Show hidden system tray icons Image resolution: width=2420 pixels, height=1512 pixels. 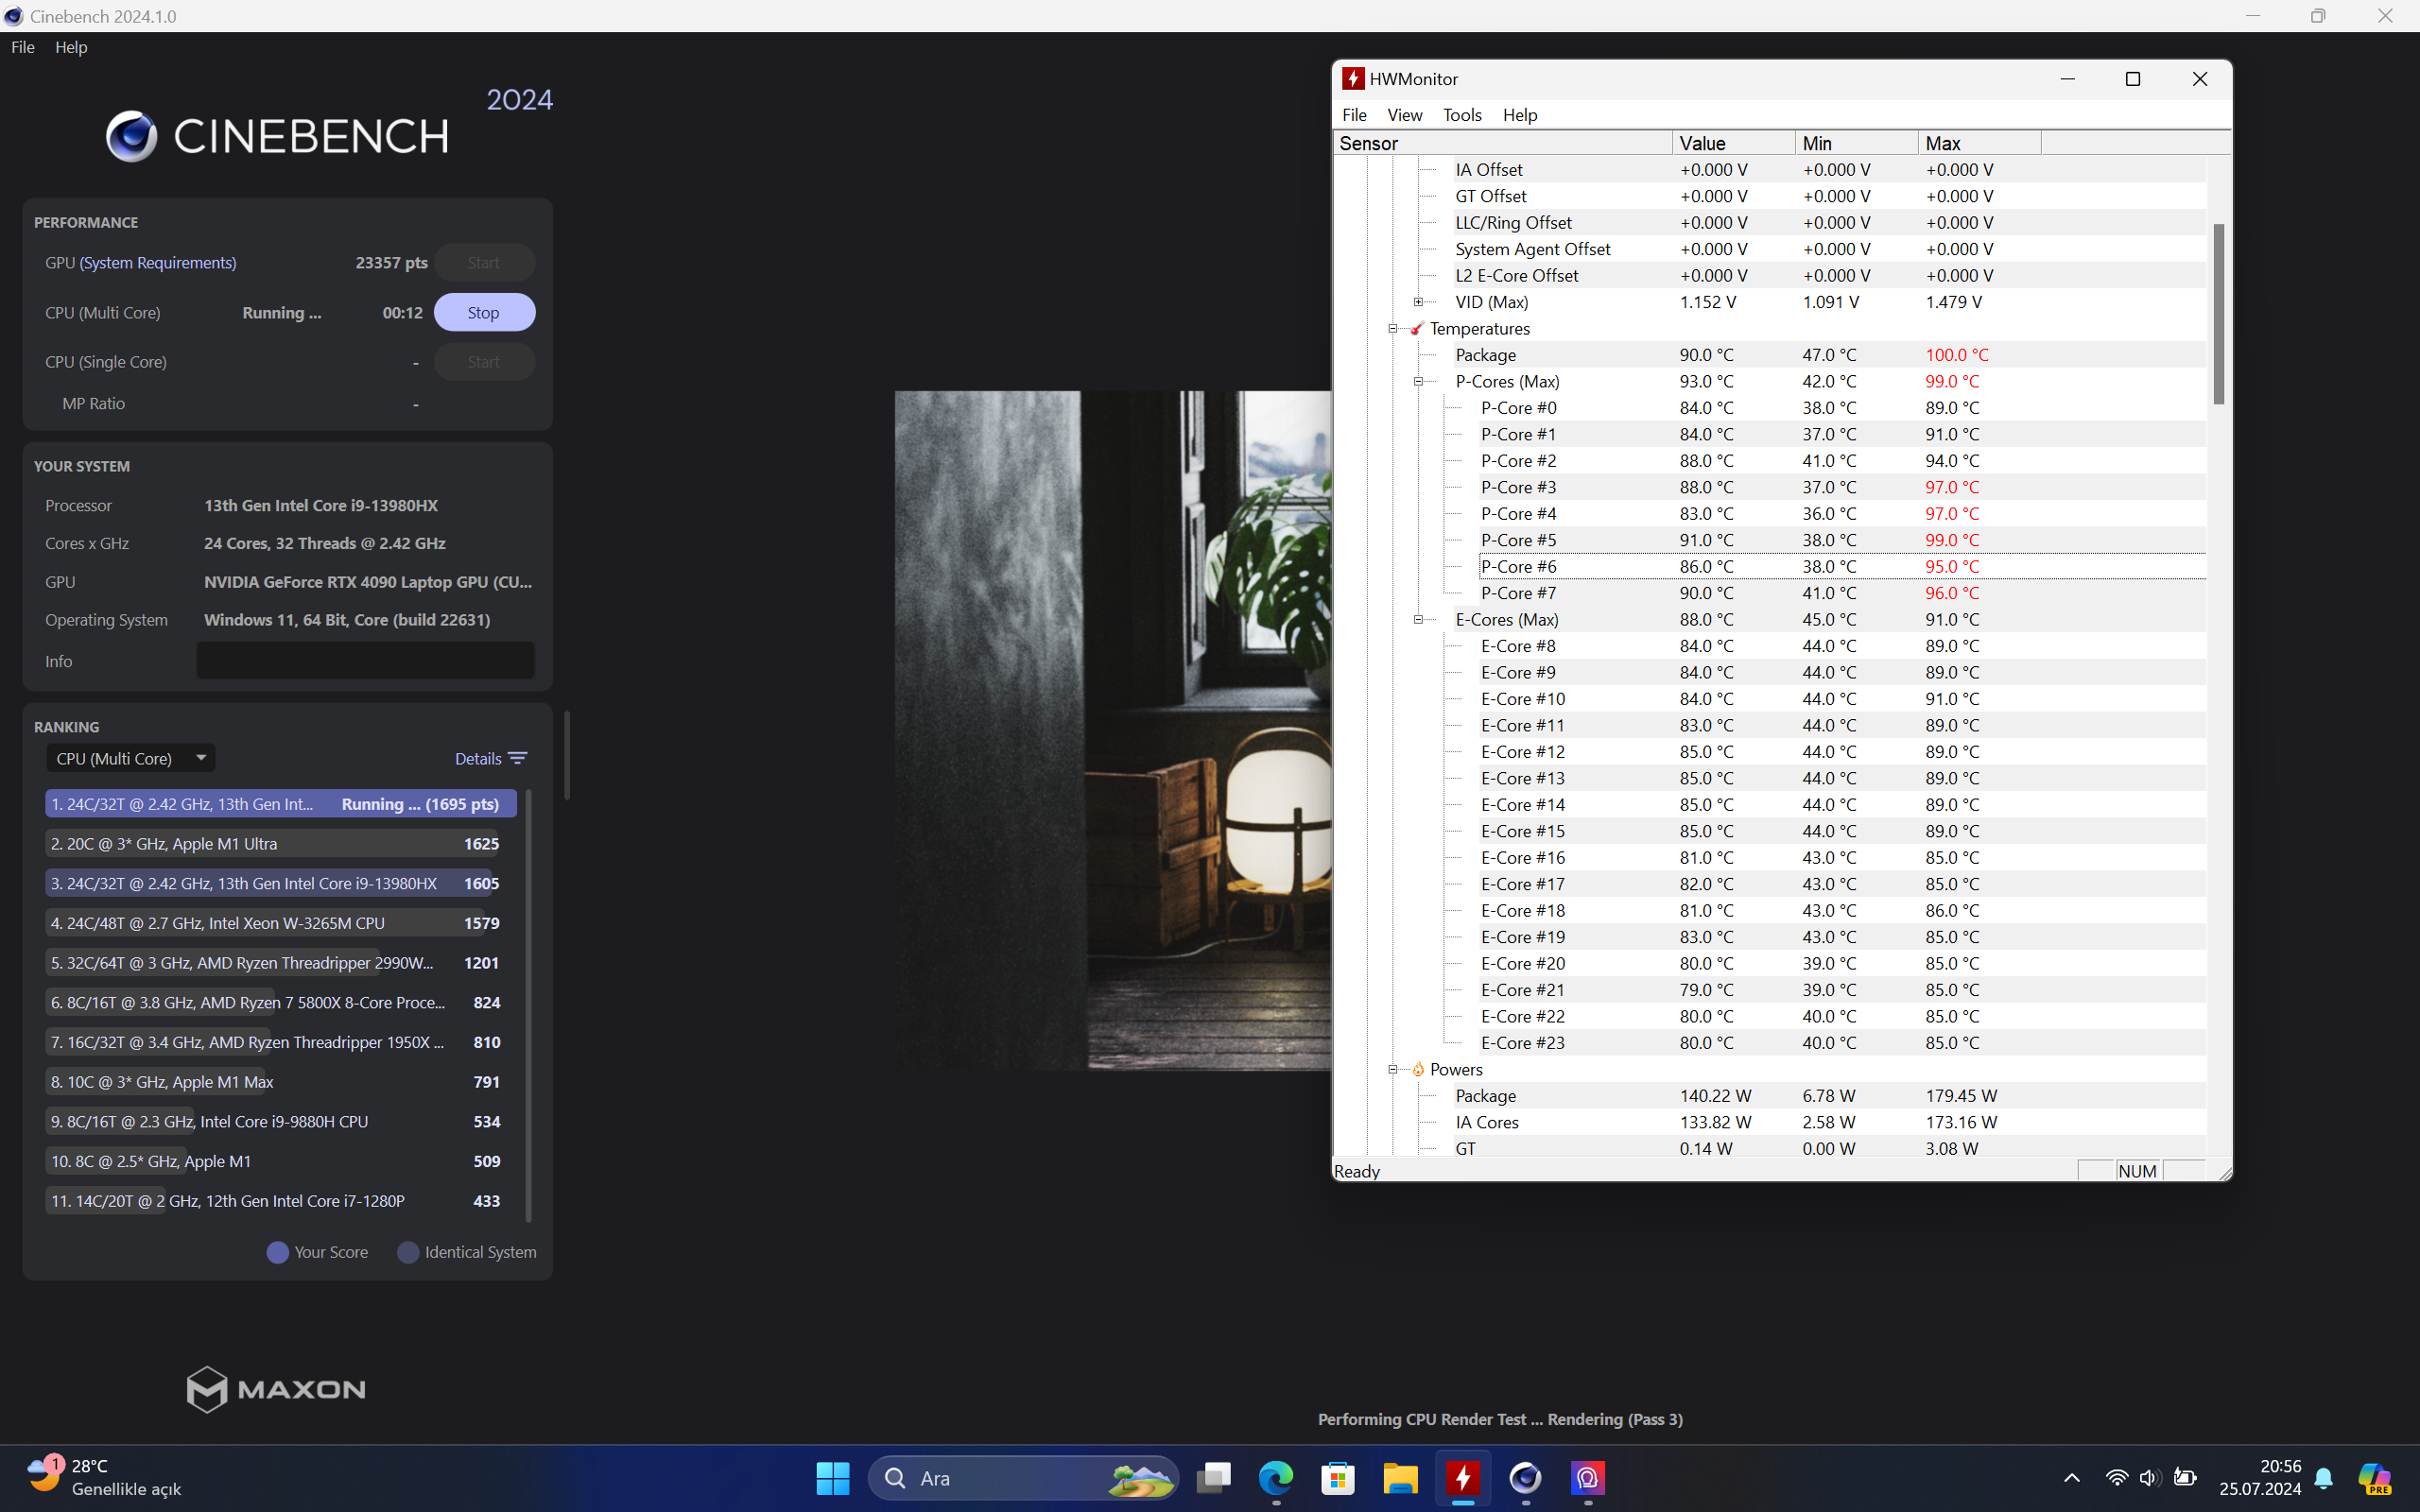[2071, 1478]
